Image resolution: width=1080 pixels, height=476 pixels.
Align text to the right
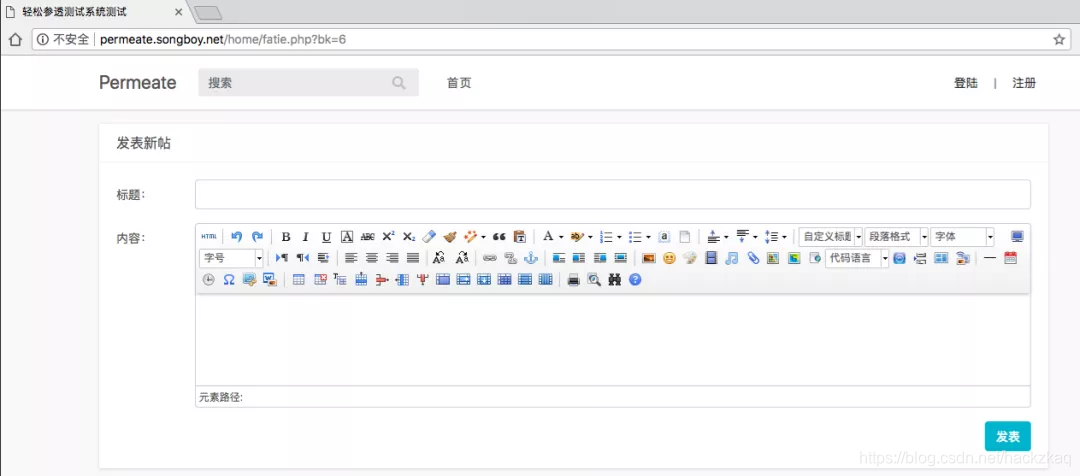pyautogui.click(x=393, y=258)
